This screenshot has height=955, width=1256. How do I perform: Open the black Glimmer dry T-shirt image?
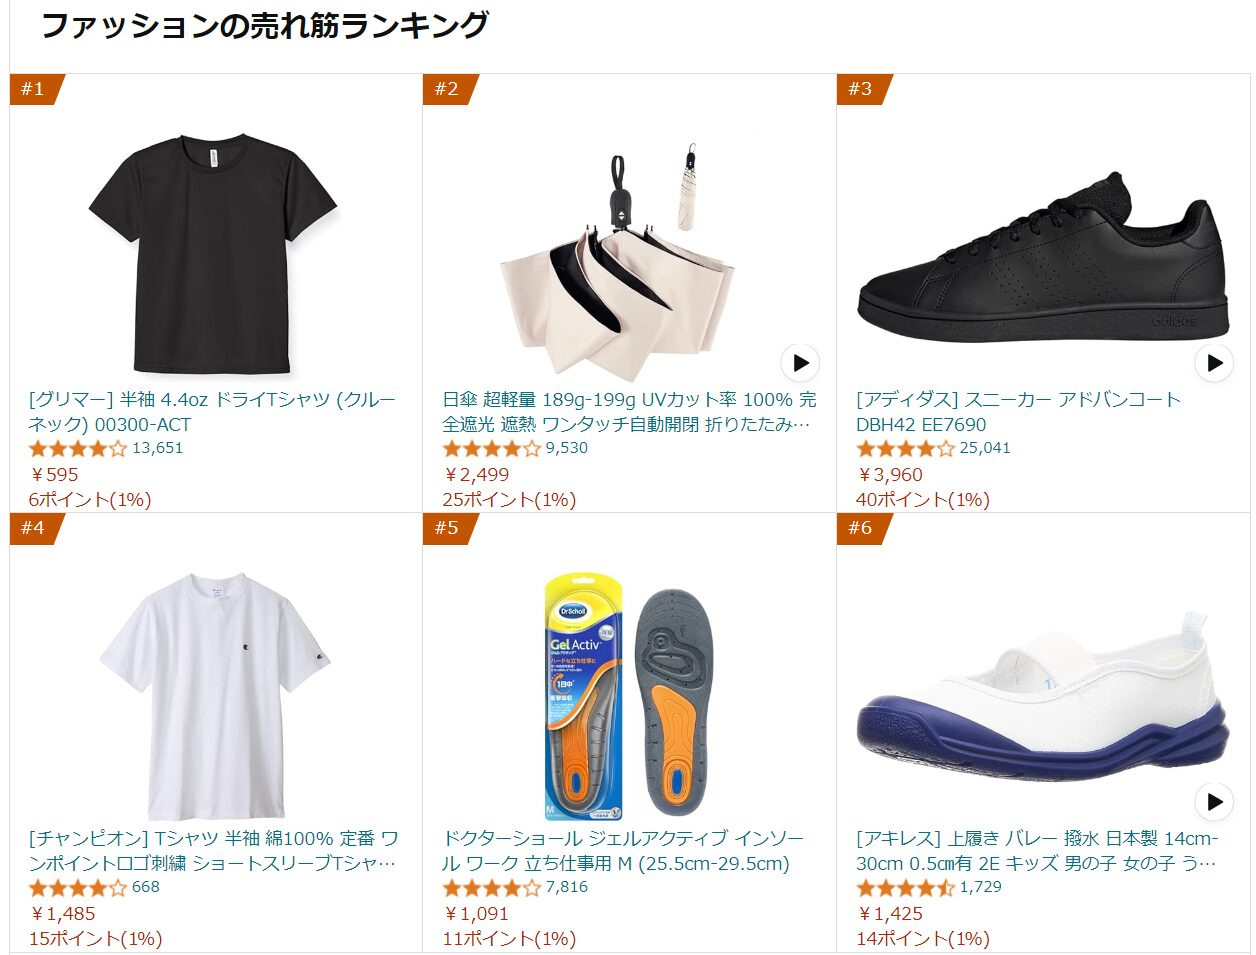pyautogui.click(x=213, y=255)
